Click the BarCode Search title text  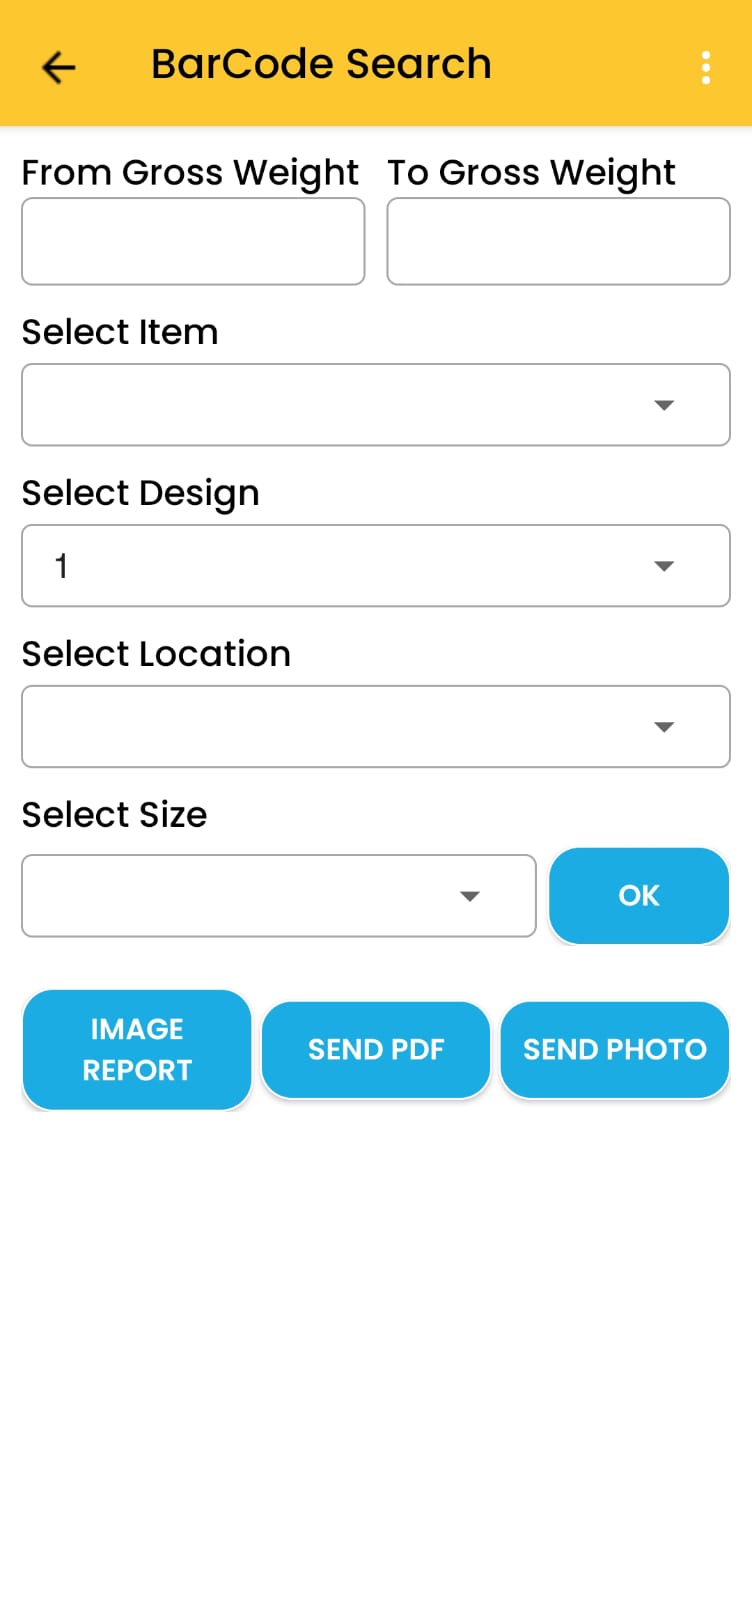click(321, 64)
